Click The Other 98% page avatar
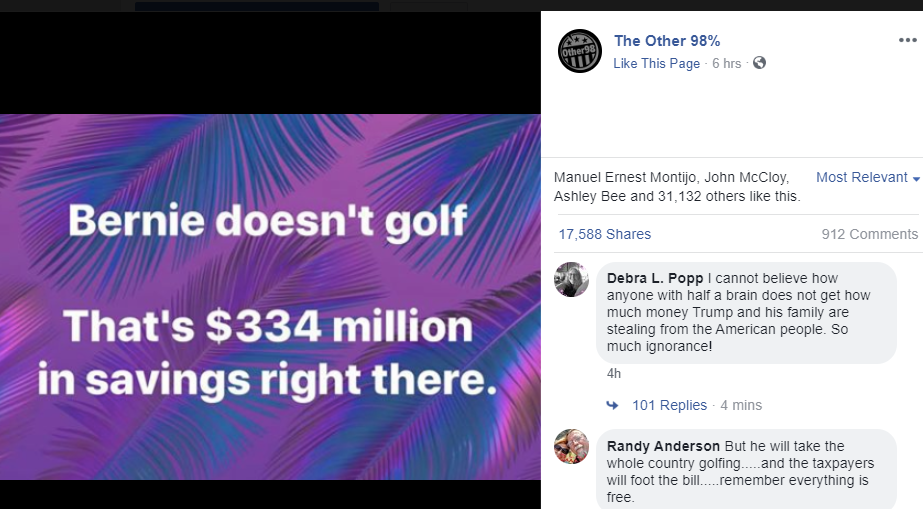 [x=581, y=51]
